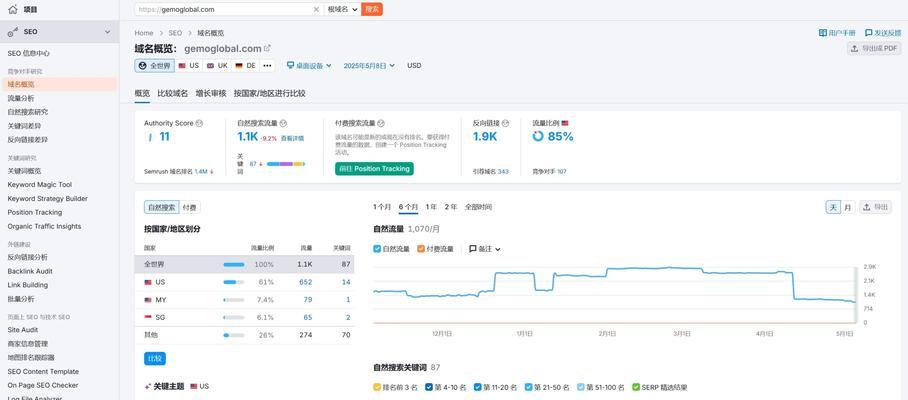
Task: Open the 桌面设备 device dropdown
Action: point(309,65)
